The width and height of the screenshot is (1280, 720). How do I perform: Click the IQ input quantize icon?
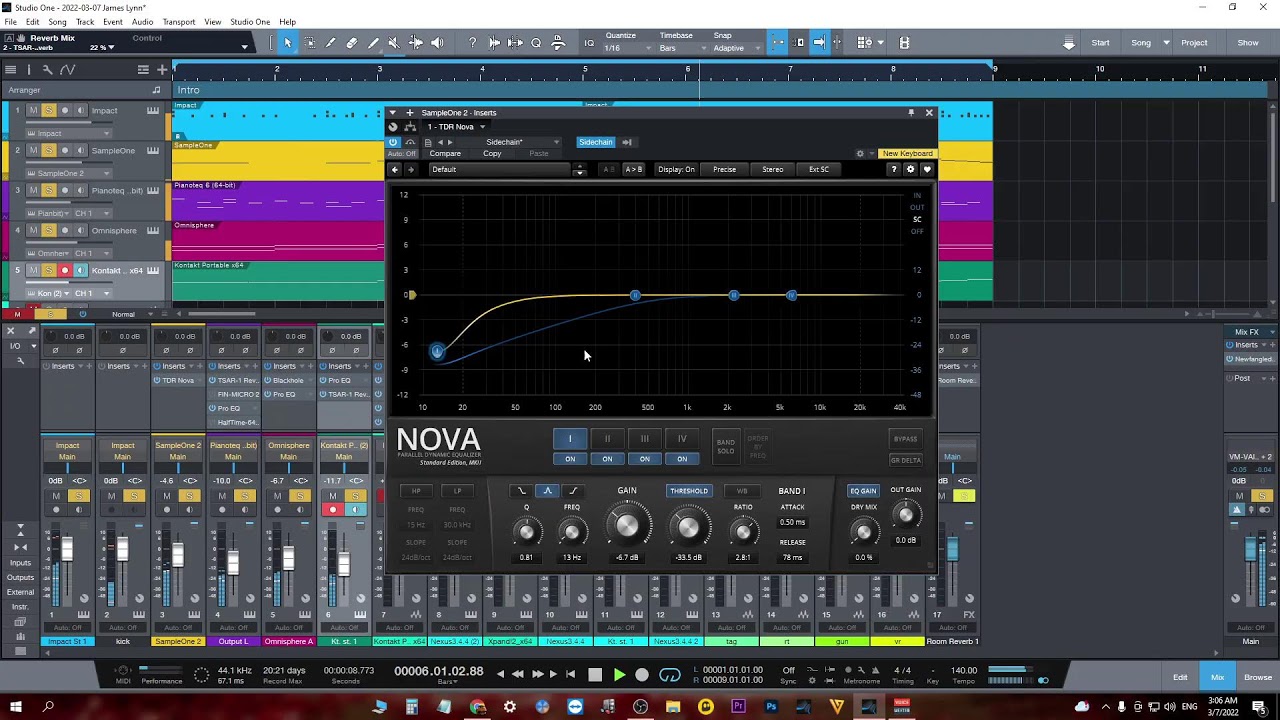coord(589,43)
